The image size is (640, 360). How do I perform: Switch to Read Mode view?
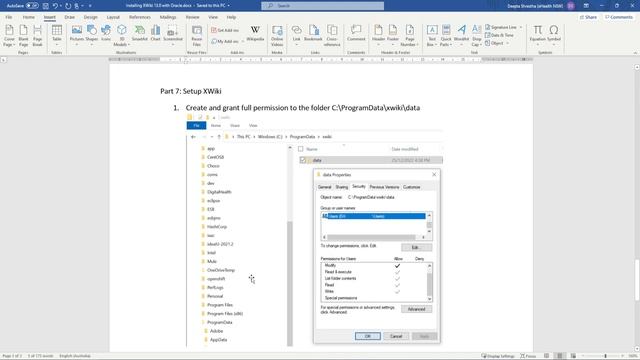coord(547,356)
